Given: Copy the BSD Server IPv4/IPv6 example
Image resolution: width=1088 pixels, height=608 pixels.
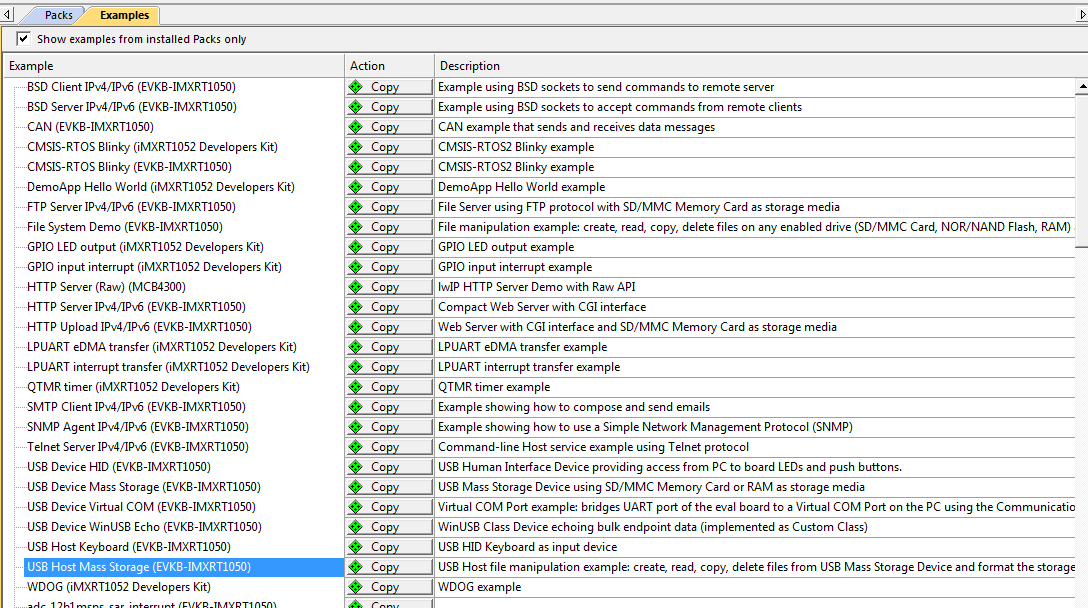Looking at the screenshot, I should click(389, 107).
